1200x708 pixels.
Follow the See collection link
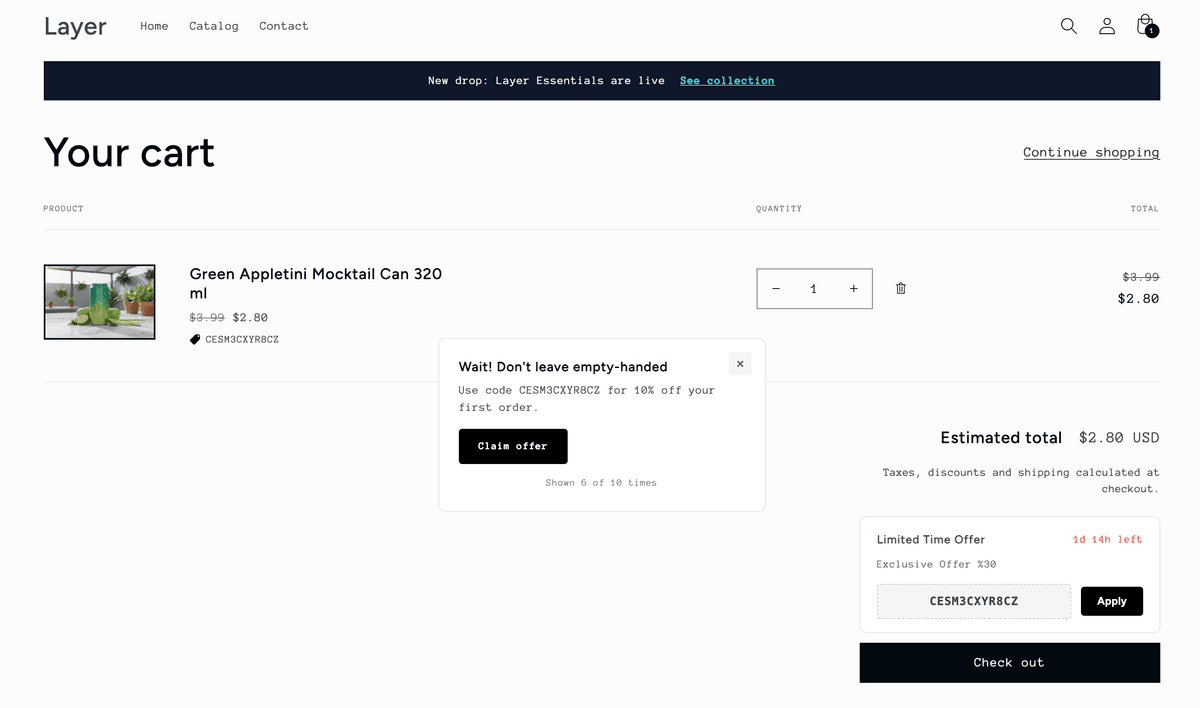(727, 80)
